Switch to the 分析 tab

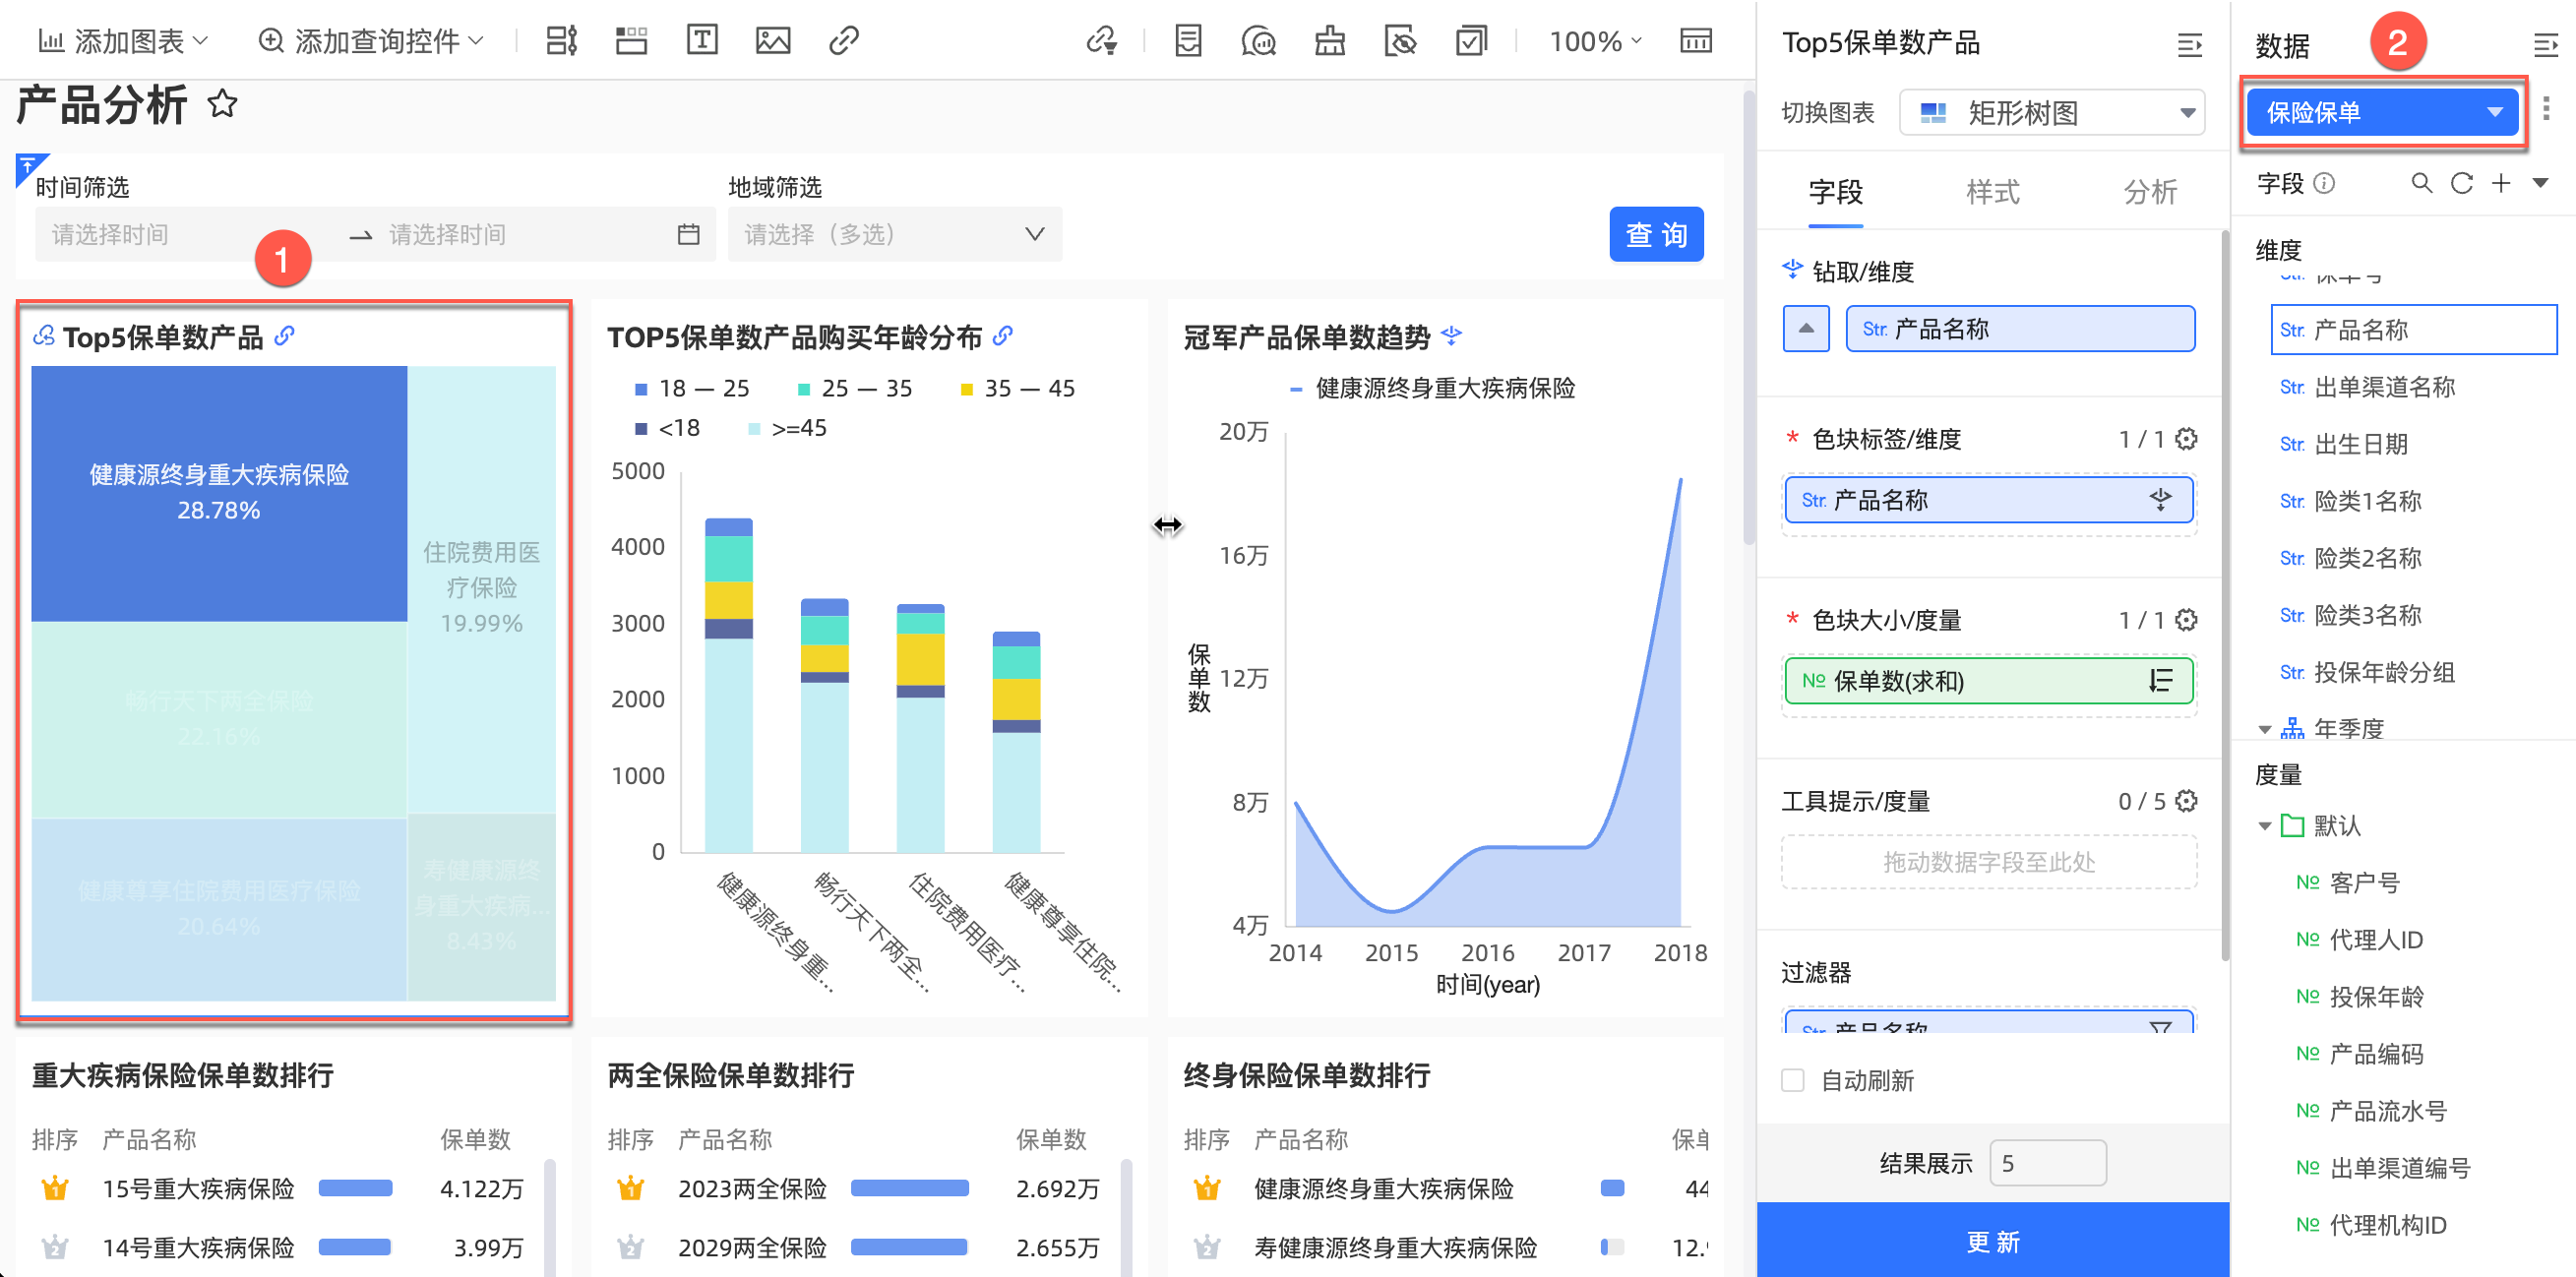2149,192
